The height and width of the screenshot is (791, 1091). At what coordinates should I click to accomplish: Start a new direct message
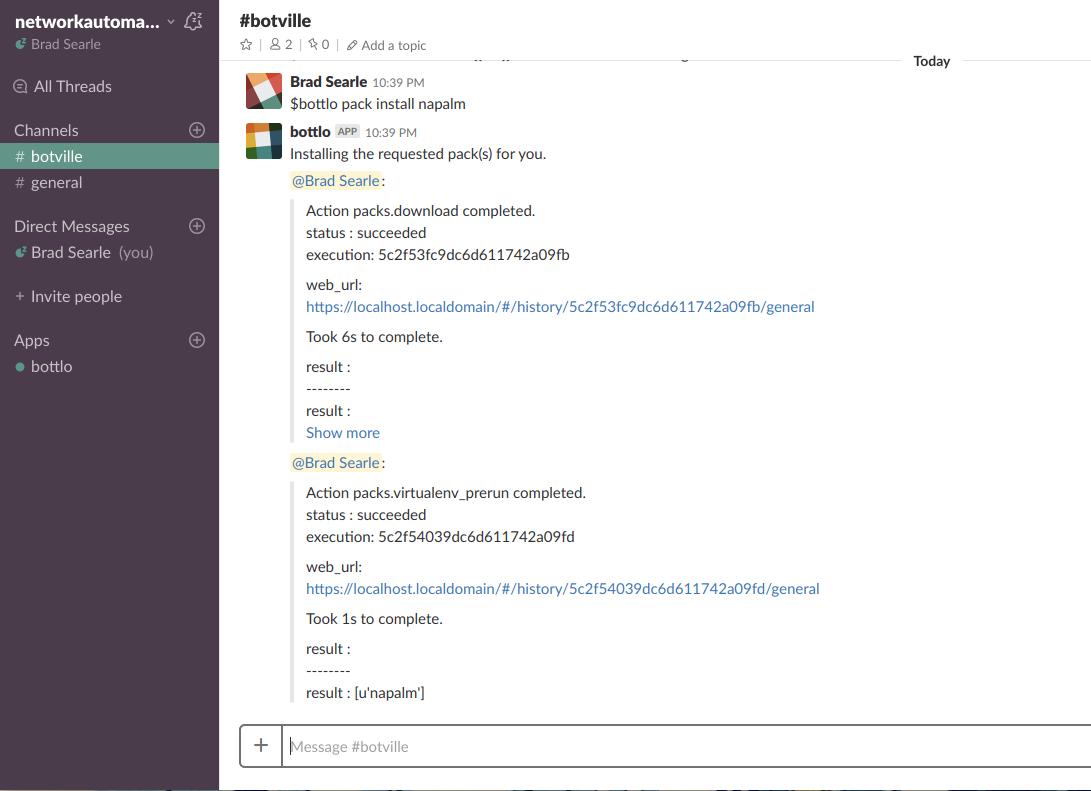[197, 226]
